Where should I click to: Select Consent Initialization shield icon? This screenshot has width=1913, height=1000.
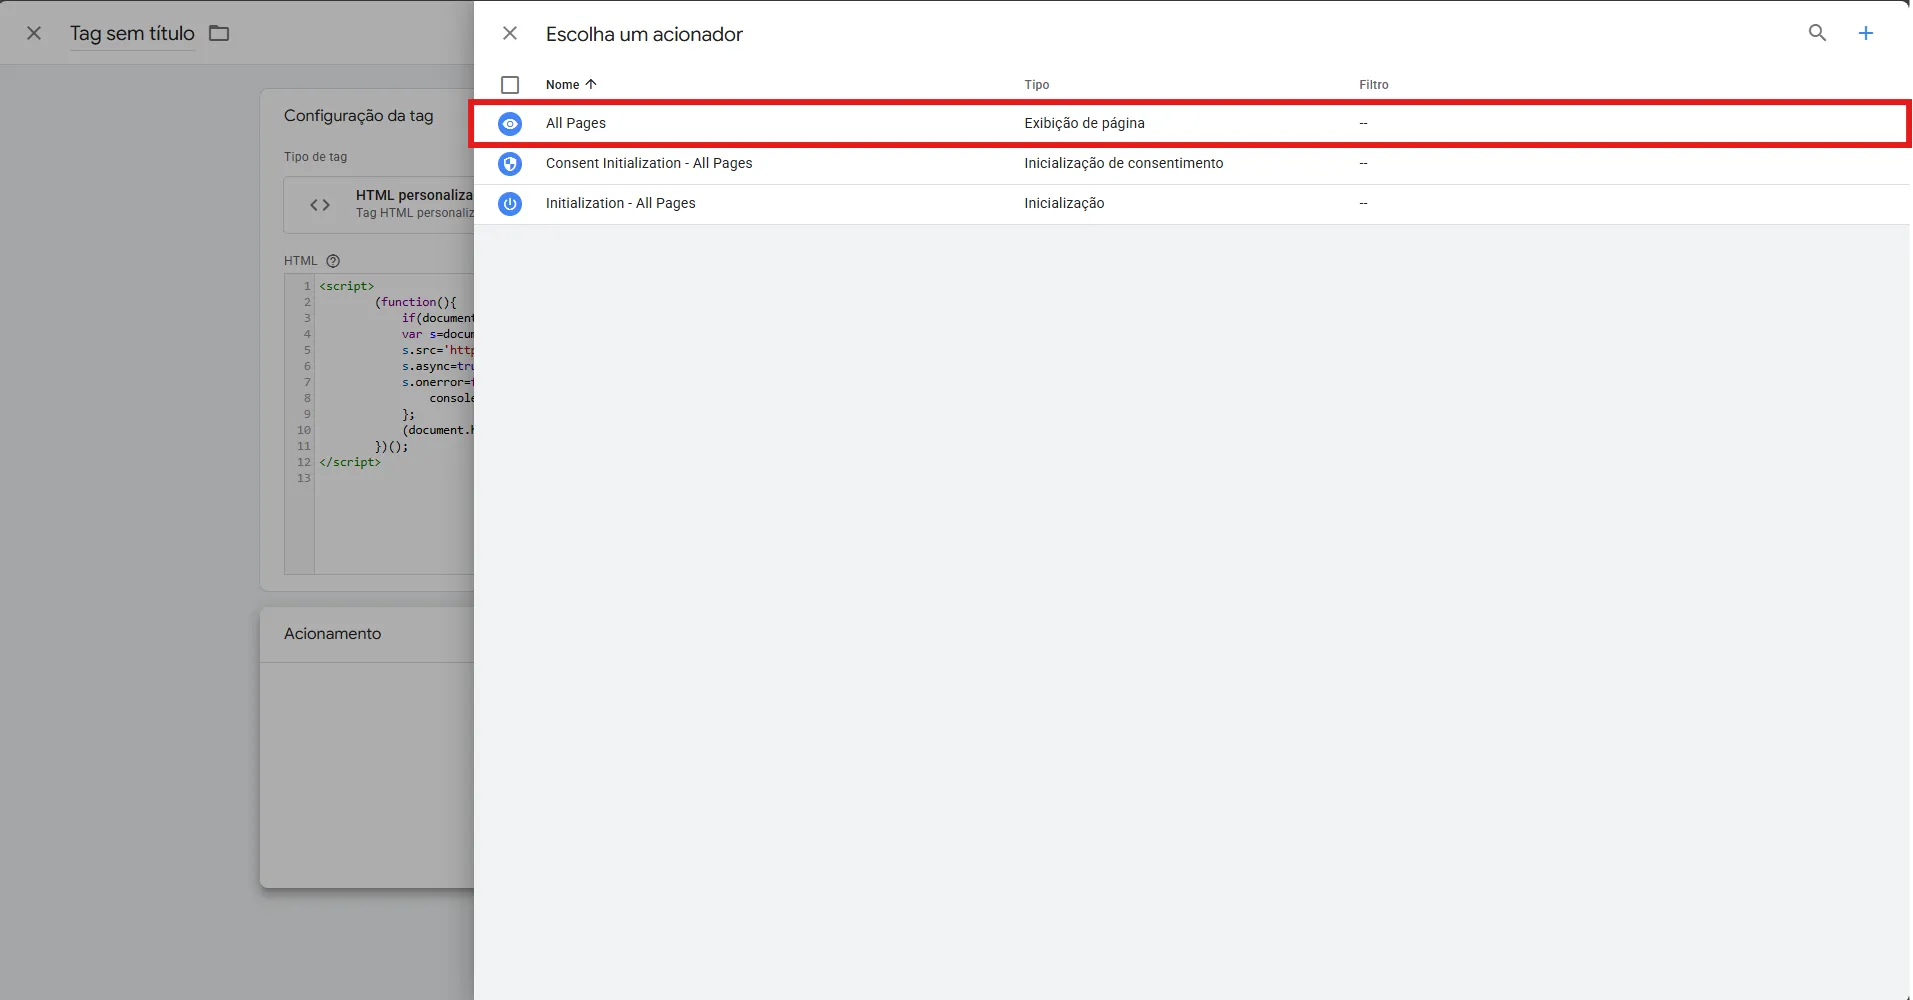510,164
